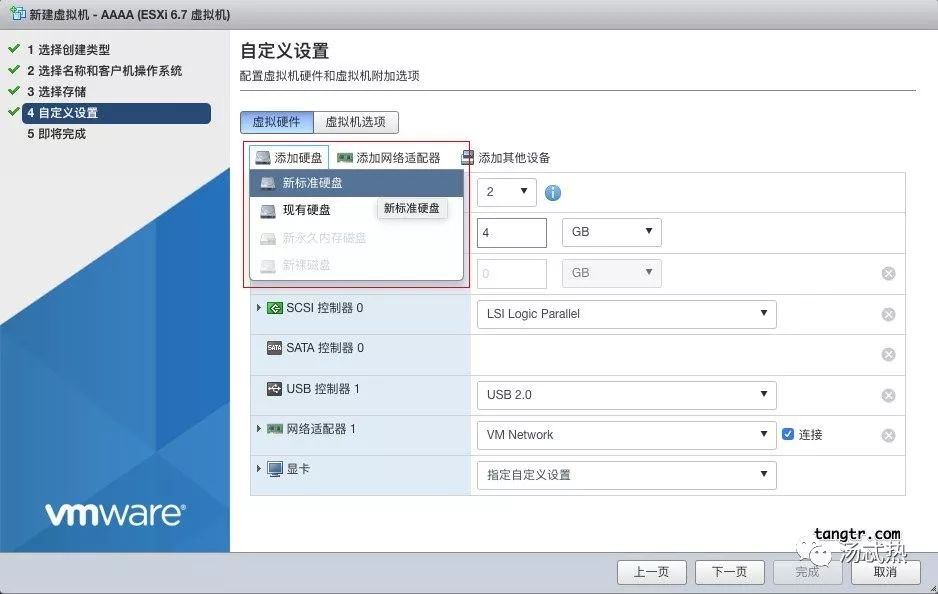Remove SATA controller 0 with its X icon
The image size is (938, 594).
coord(888,355)
